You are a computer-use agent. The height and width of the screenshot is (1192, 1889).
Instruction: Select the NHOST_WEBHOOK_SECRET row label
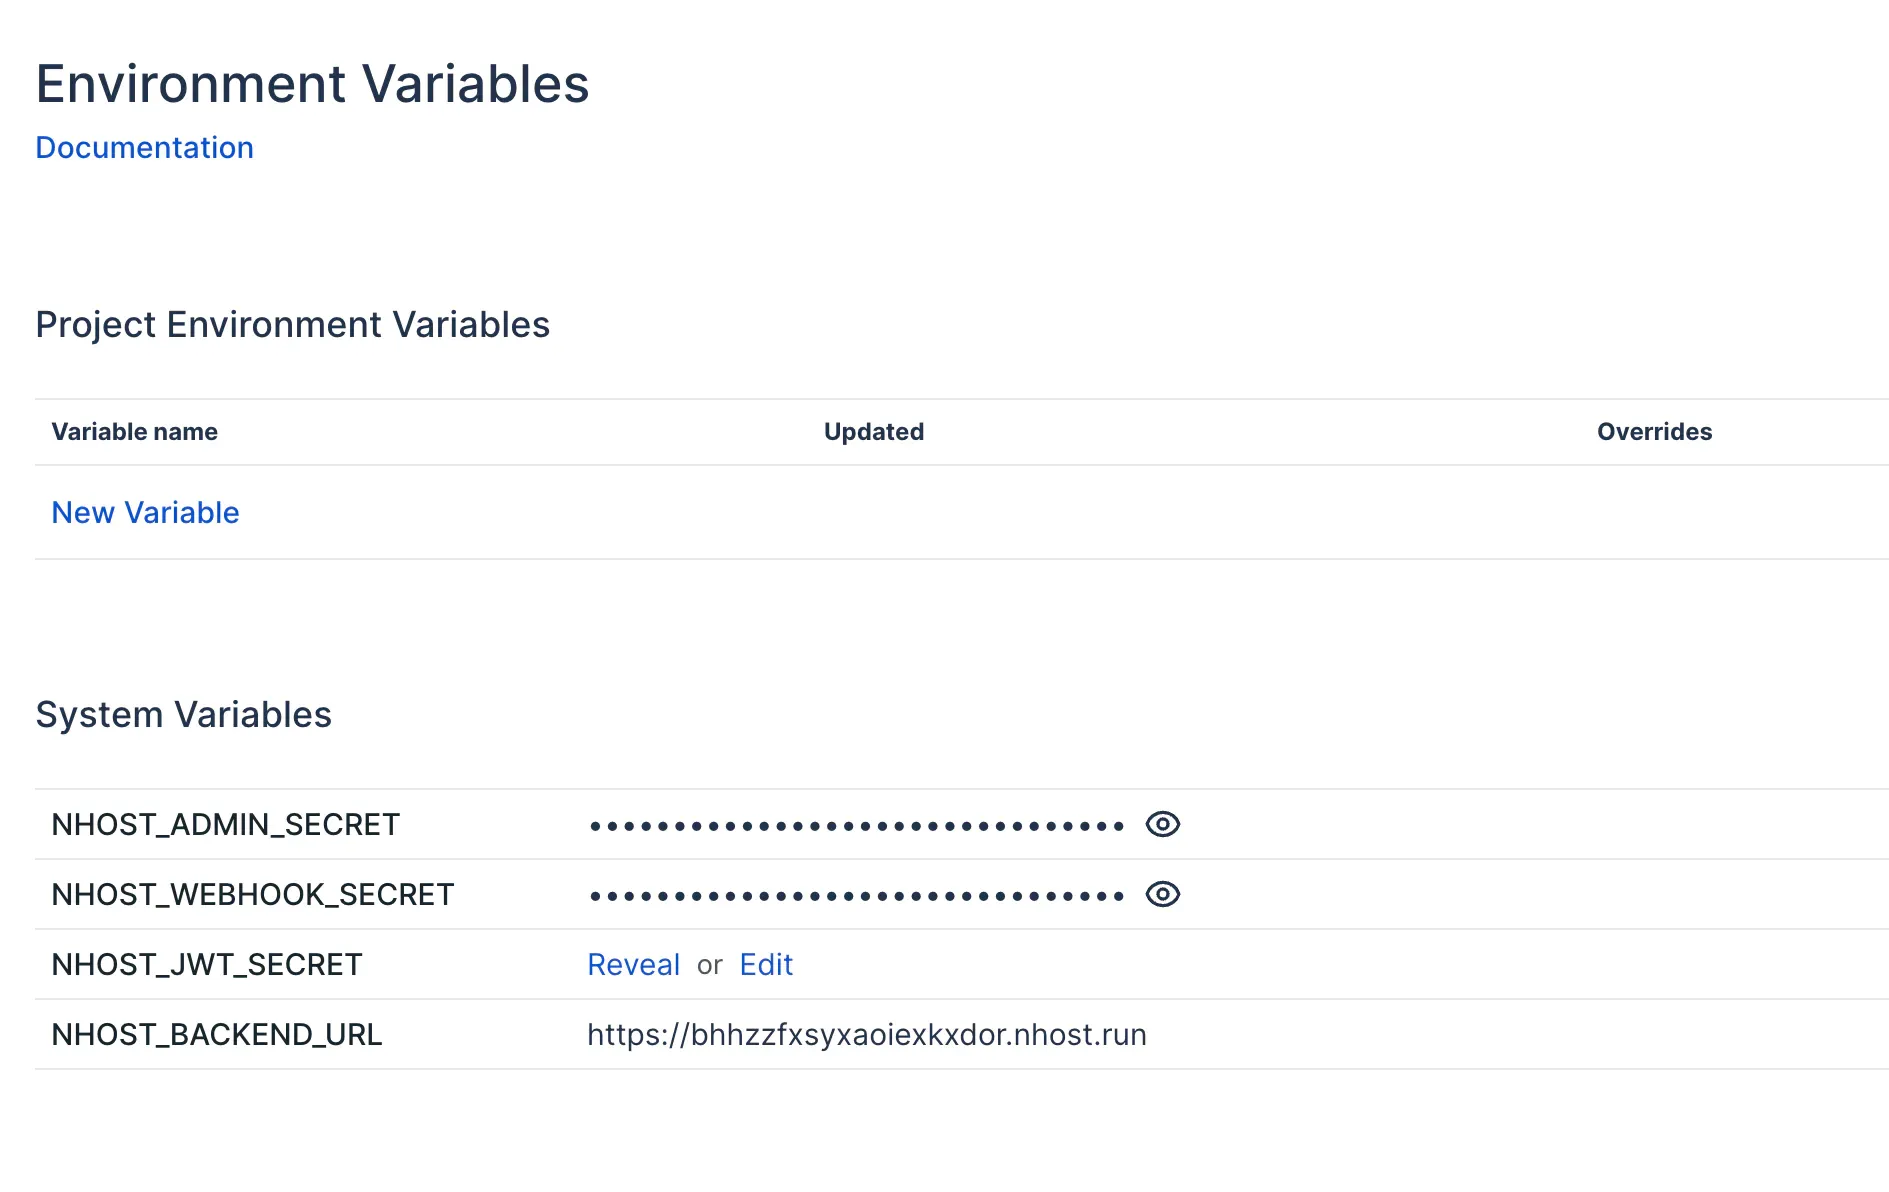click(253, 894)
